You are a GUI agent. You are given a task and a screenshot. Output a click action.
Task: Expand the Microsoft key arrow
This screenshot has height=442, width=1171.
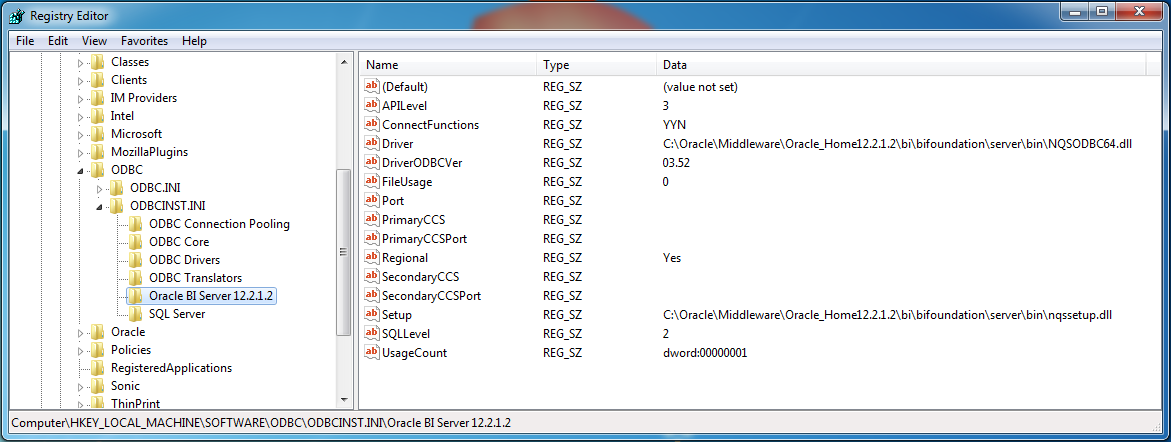click(x=81, y=134)
